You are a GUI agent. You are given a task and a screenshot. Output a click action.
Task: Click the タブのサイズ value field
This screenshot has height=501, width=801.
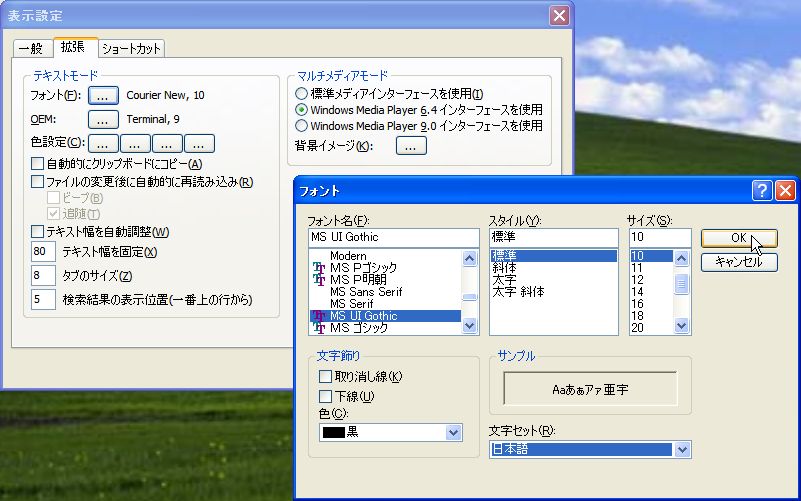point(43,276)
